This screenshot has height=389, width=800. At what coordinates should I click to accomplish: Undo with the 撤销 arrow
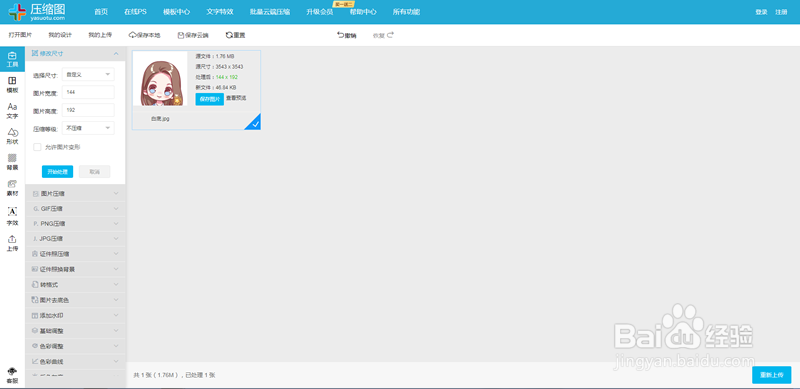(346, 35)
